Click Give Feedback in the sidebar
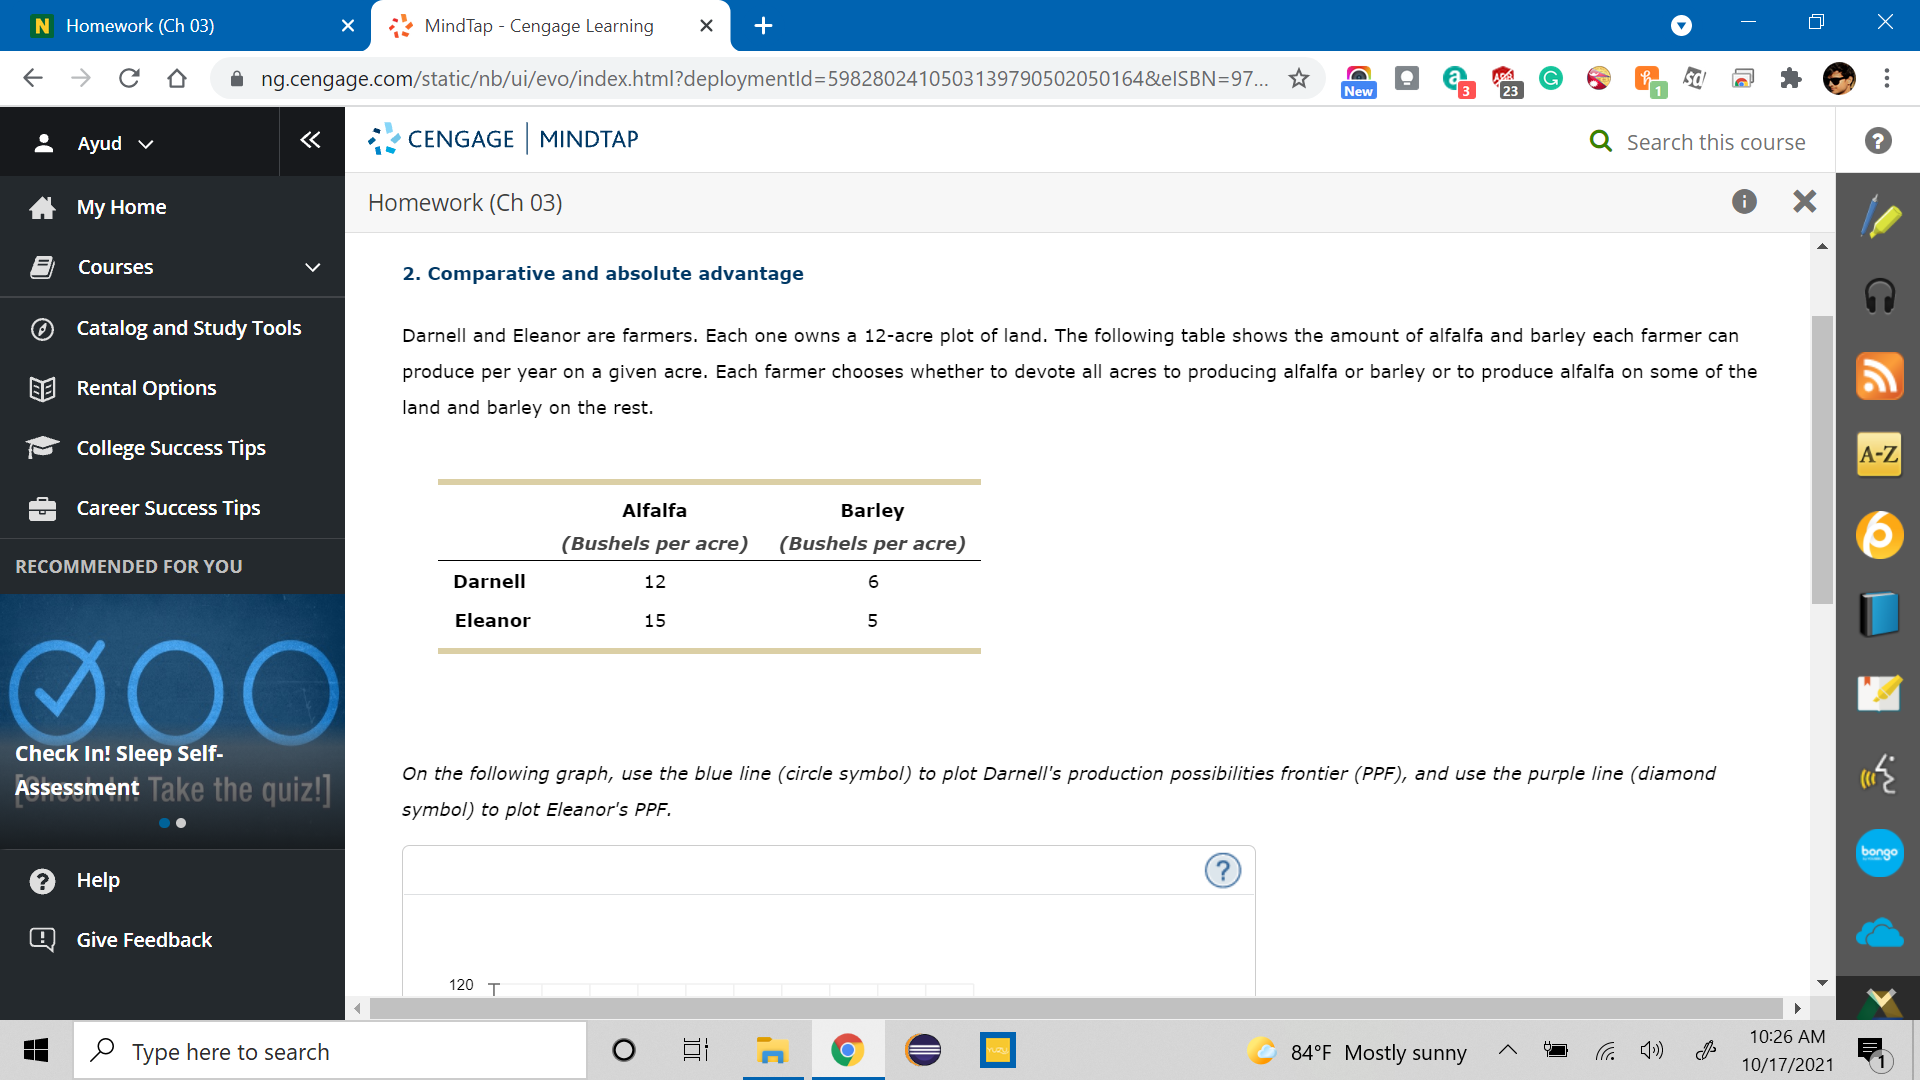The image size is (1920, 1080). tap(144, 939)
